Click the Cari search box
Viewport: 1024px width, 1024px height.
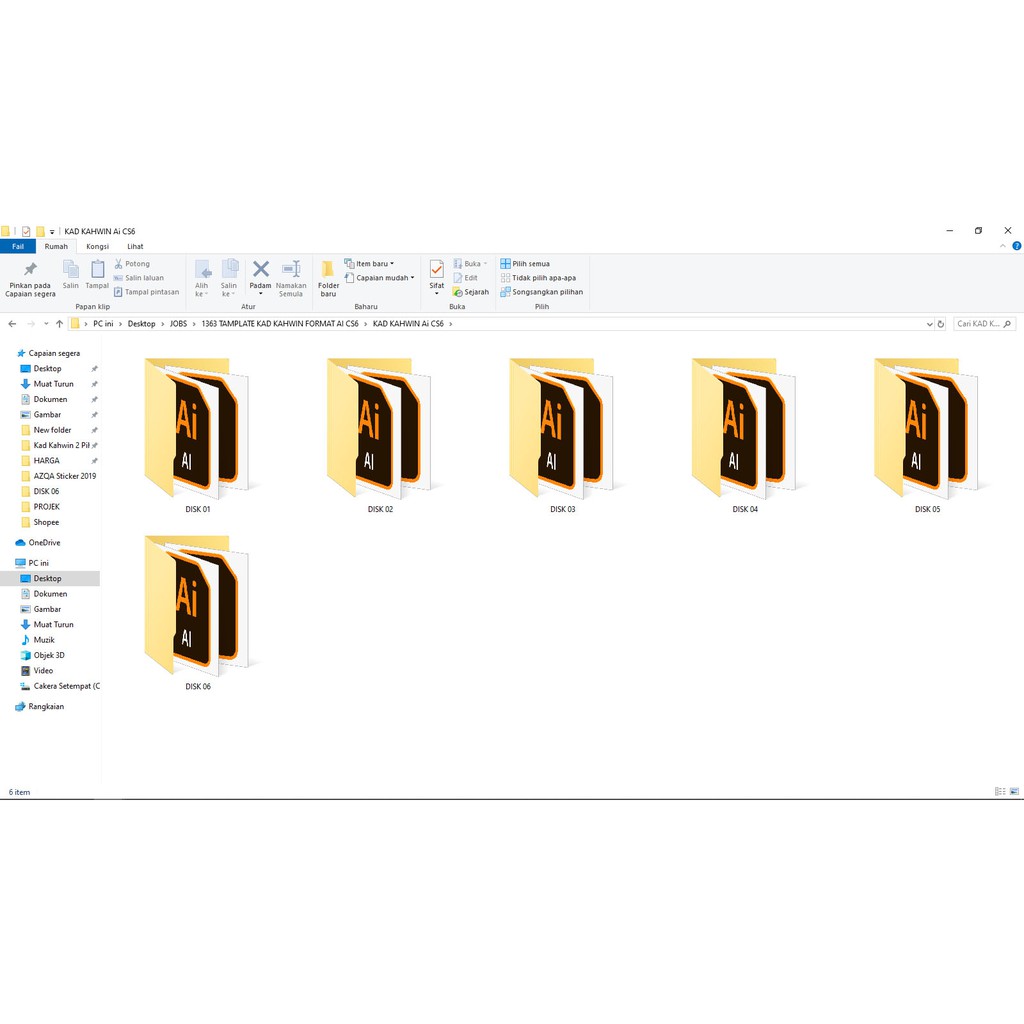pos(980,324)
